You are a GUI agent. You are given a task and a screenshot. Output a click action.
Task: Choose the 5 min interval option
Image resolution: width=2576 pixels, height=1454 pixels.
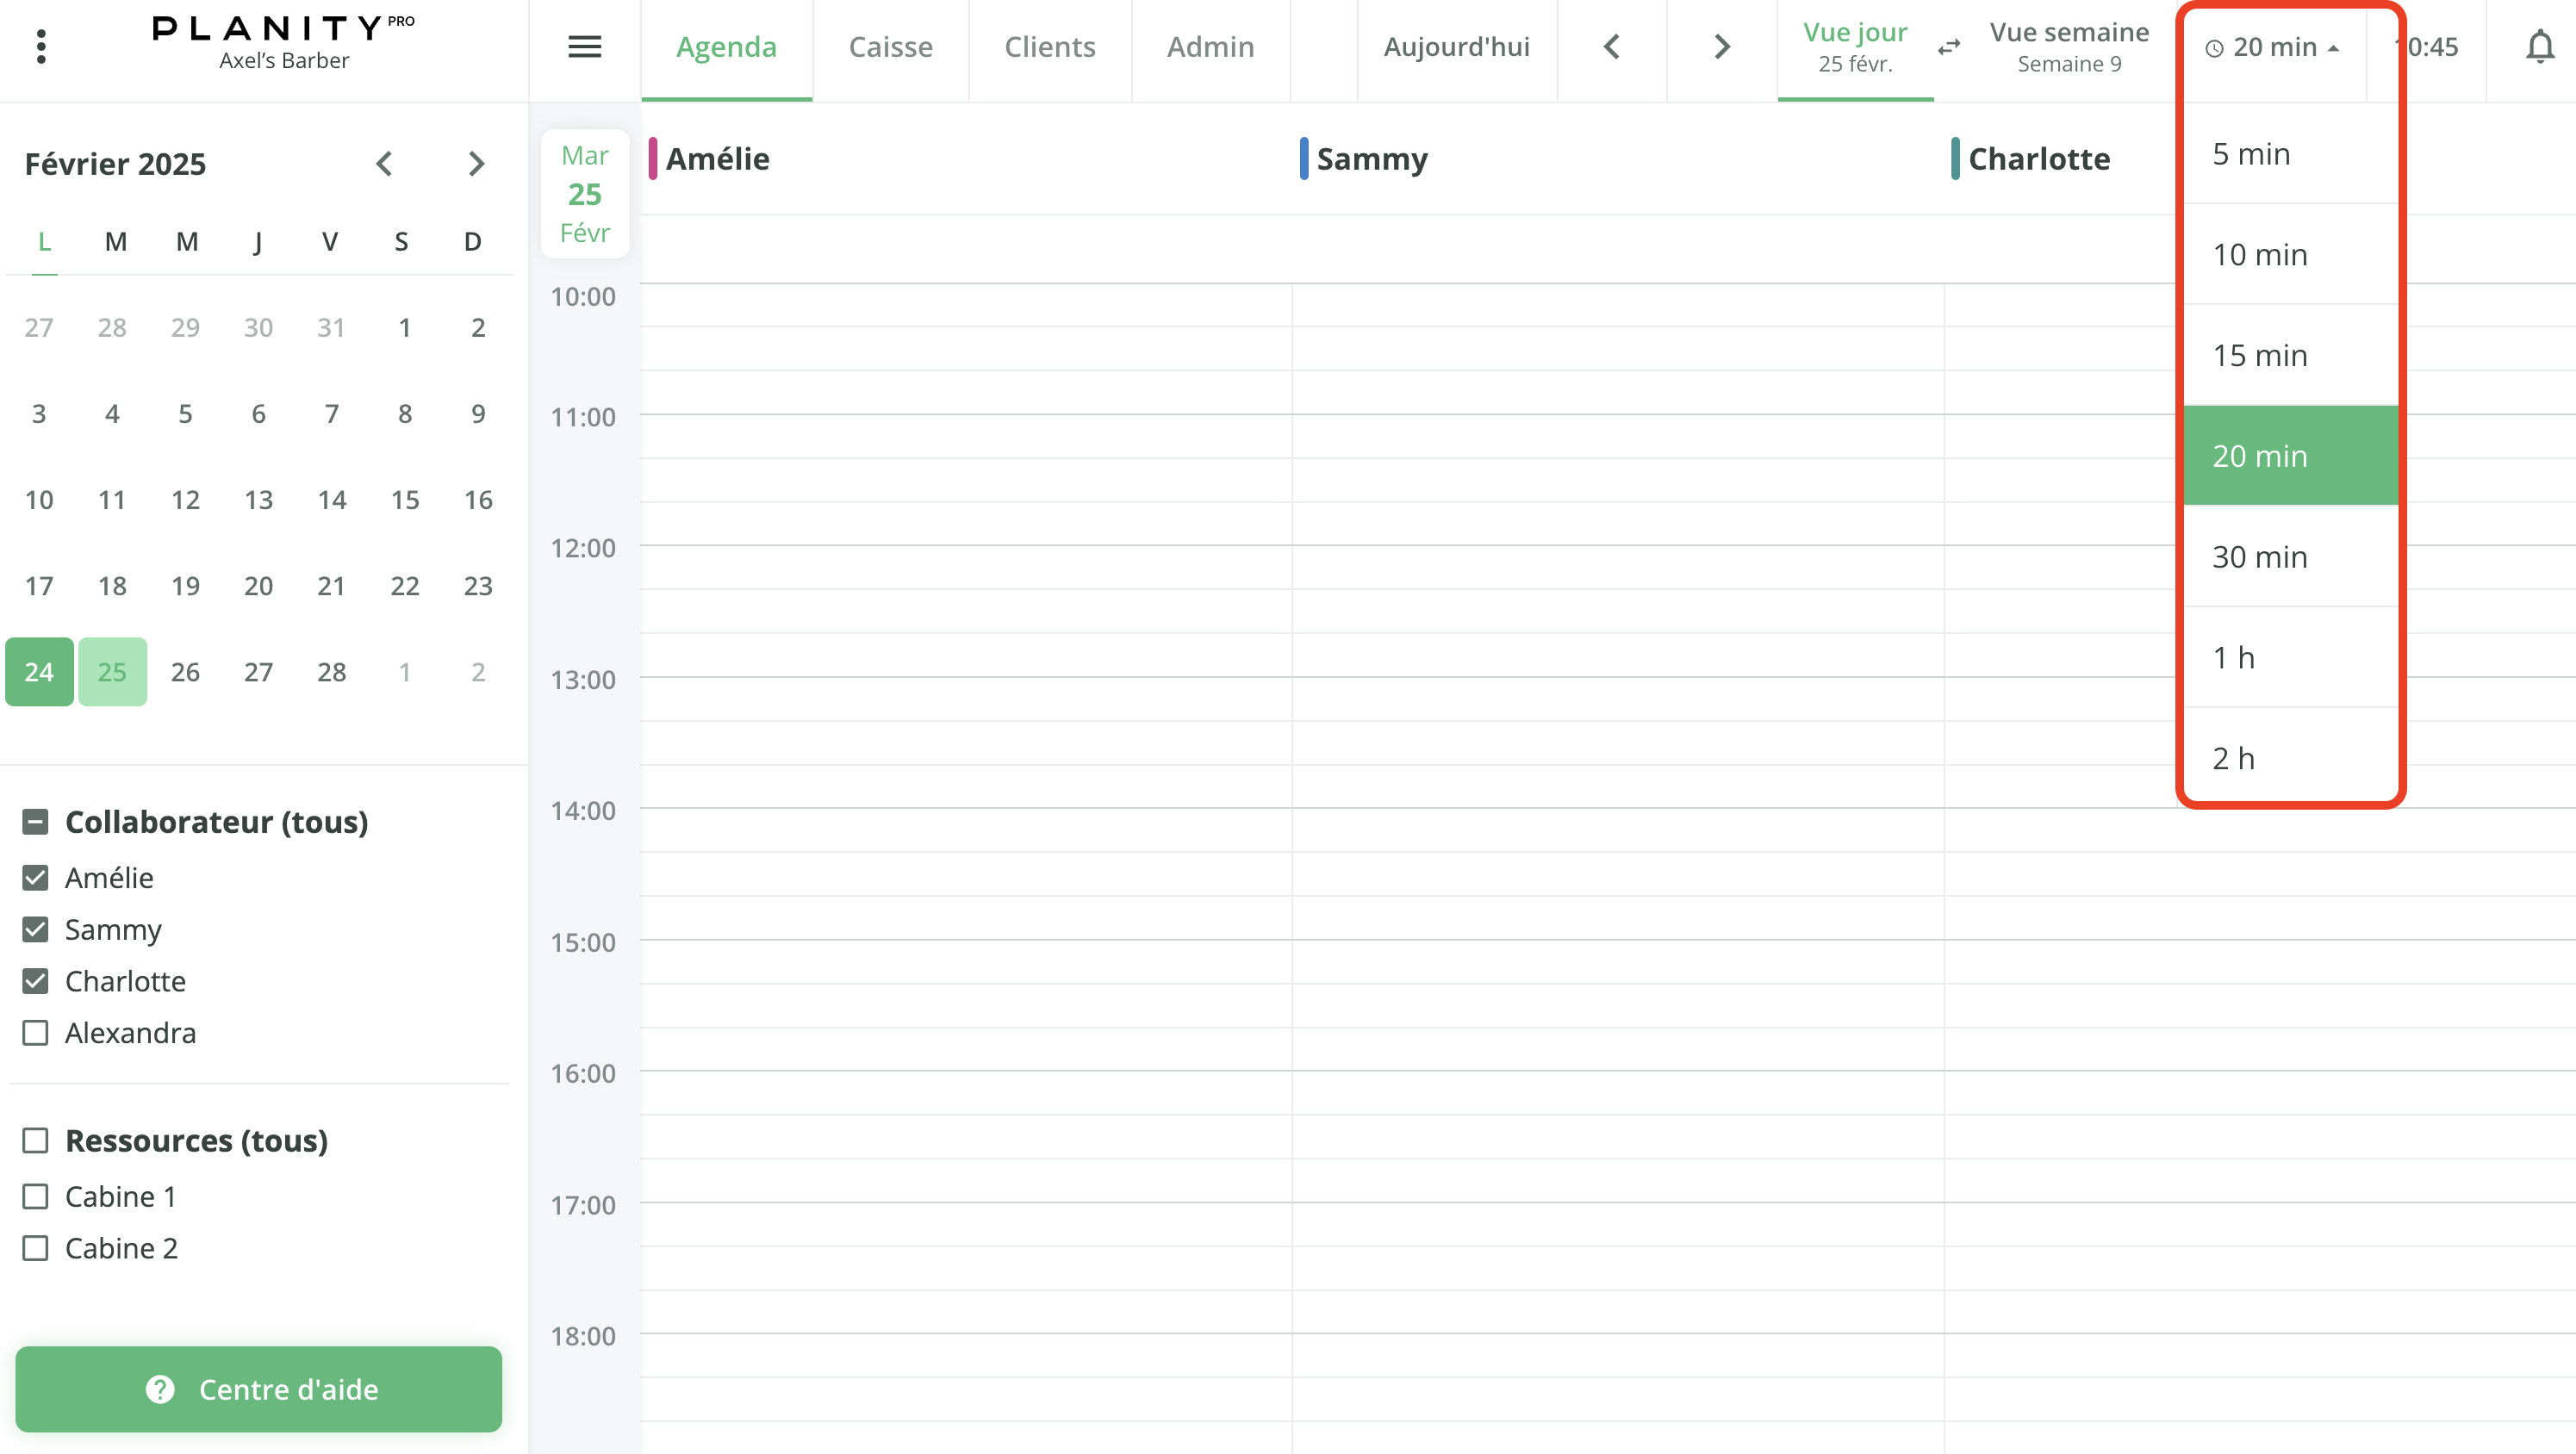(x=2250, y=153)
